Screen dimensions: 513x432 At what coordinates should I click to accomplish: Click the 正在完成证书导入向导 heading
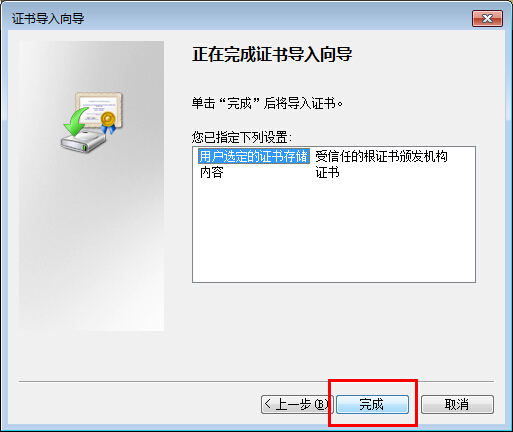[x=272, y=54]
